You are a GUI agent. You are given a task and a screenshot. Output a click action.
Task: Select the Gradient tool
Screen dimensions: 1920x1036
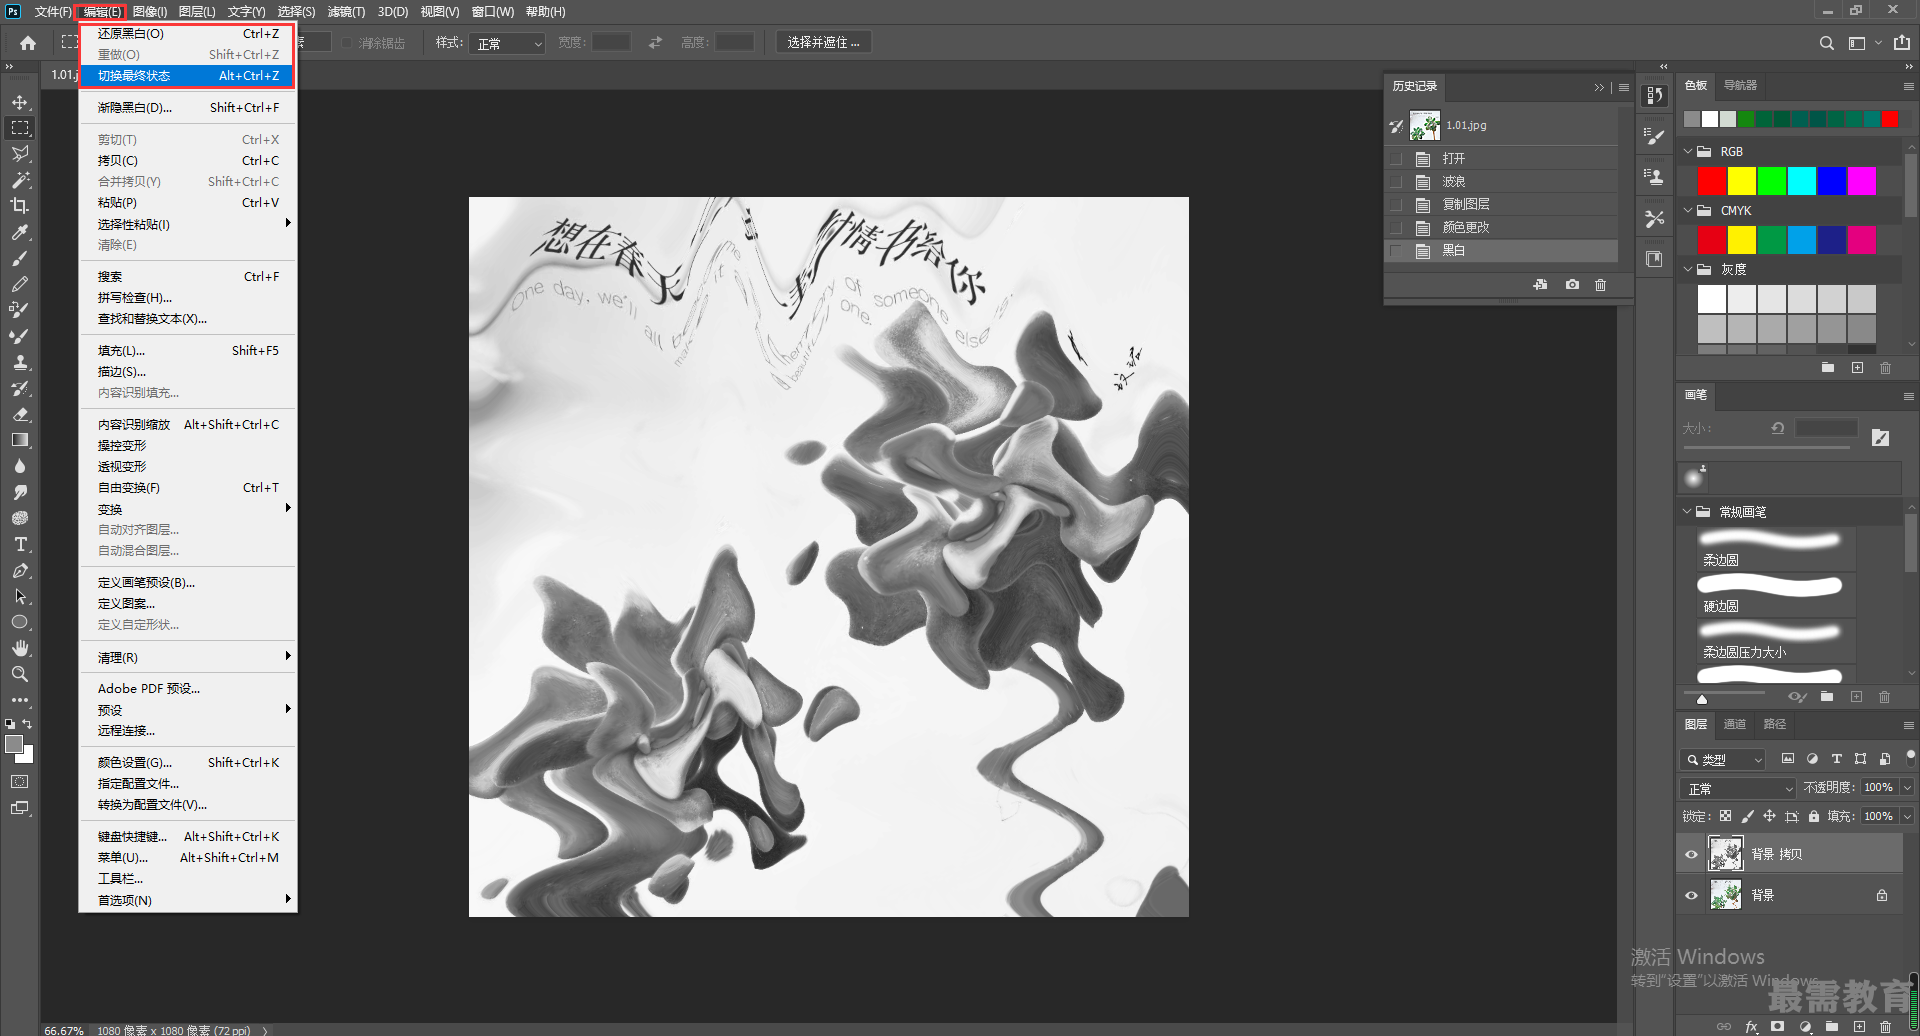(x=20, y=440)
